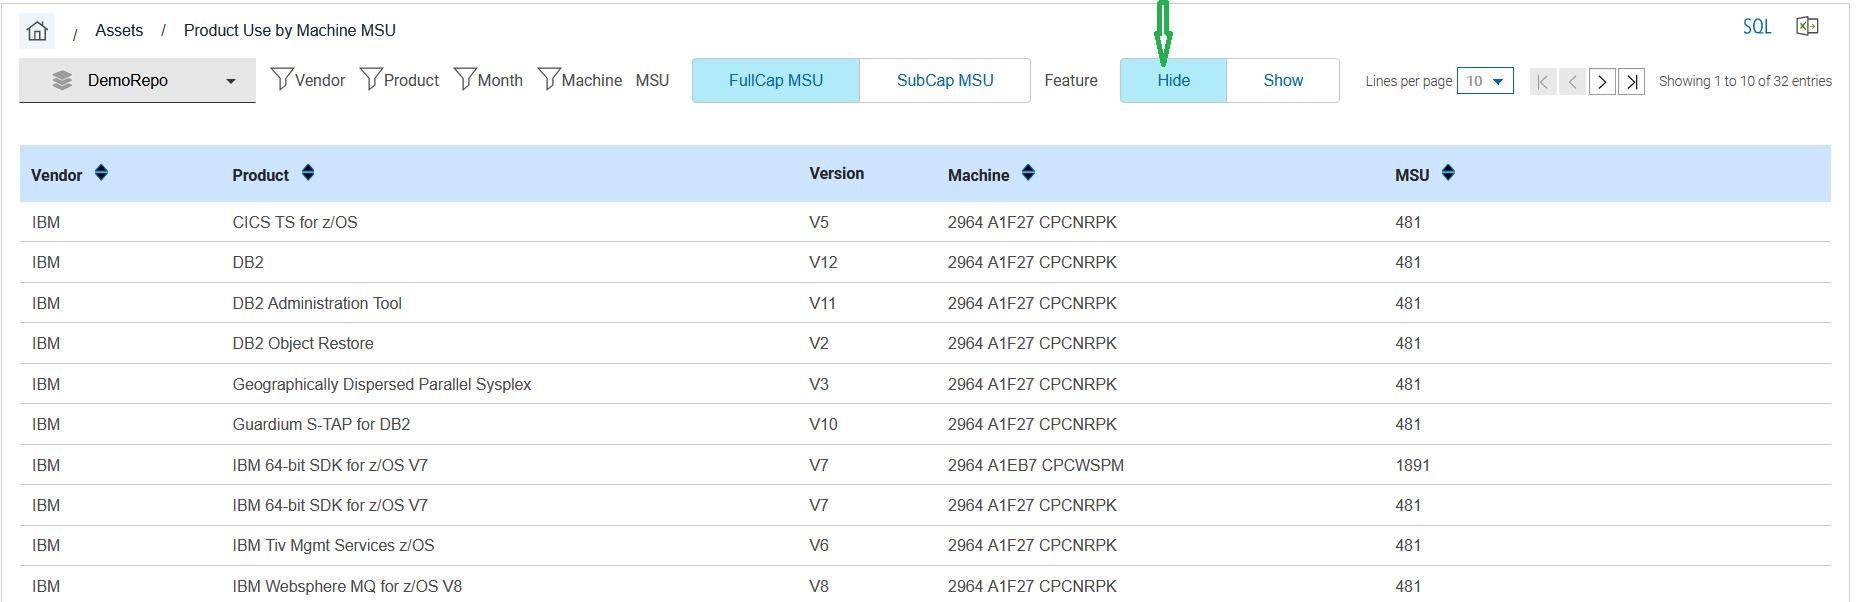Go to the first page
The image size is (1856, 602).
[x=1543, y=82]
